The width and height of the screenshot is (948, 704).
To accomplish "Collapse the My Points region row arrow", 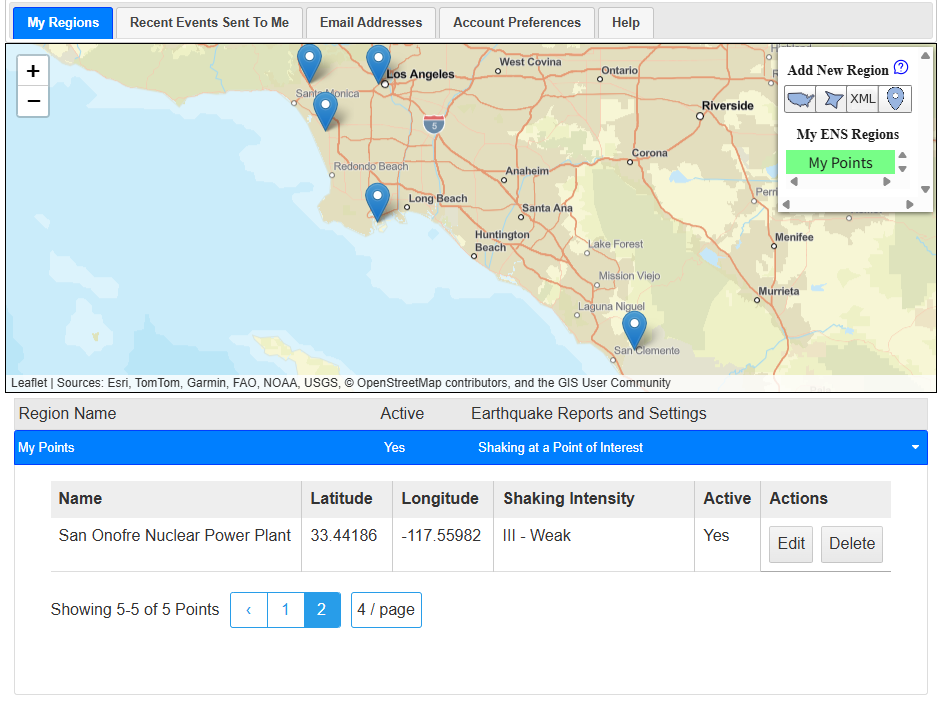I will pos(915,448).
